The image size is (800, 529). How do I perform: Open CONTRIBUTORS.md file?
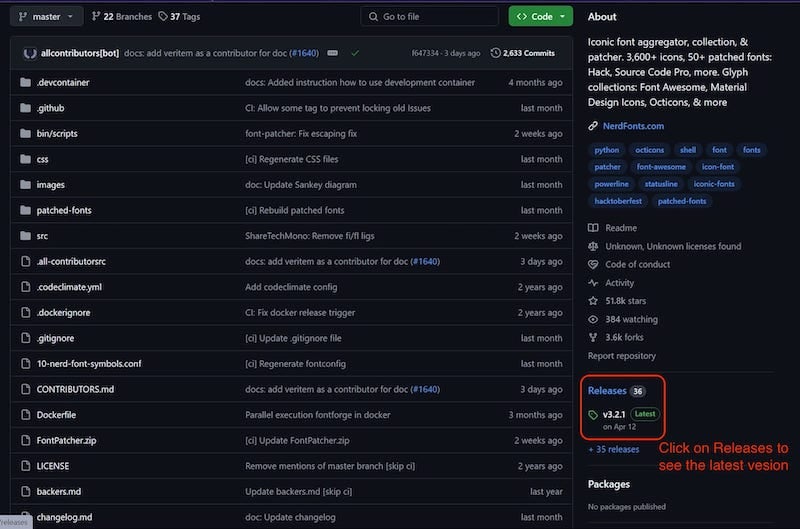[75, 389]
